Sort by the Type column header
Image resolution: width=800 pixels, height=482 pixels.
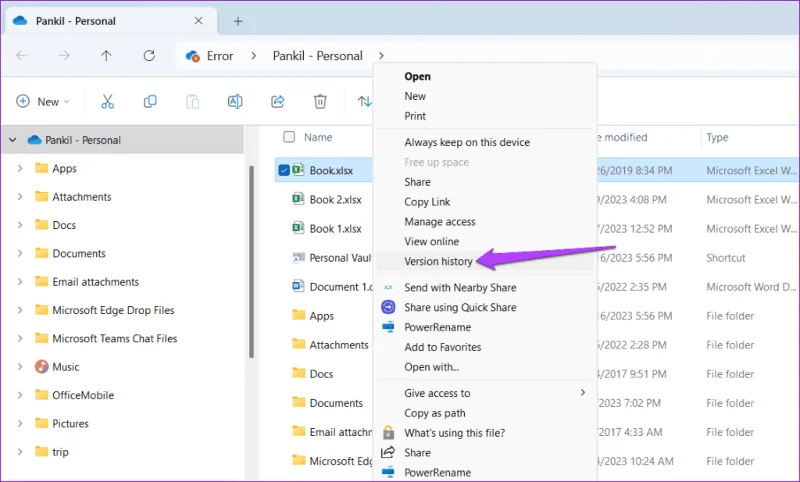(717, 137)
